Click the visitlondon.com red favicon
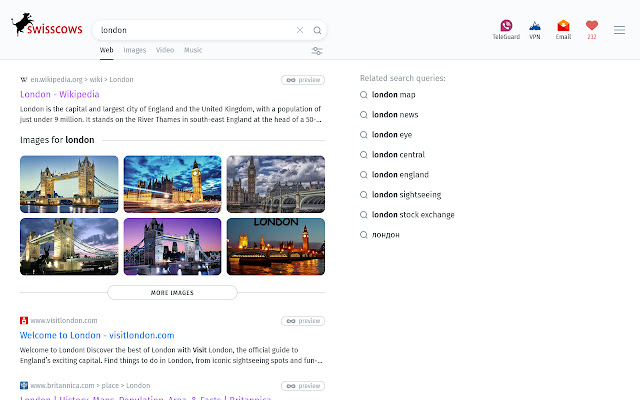The width and height of the screenshot is (640, 400). tap(24, 320)
